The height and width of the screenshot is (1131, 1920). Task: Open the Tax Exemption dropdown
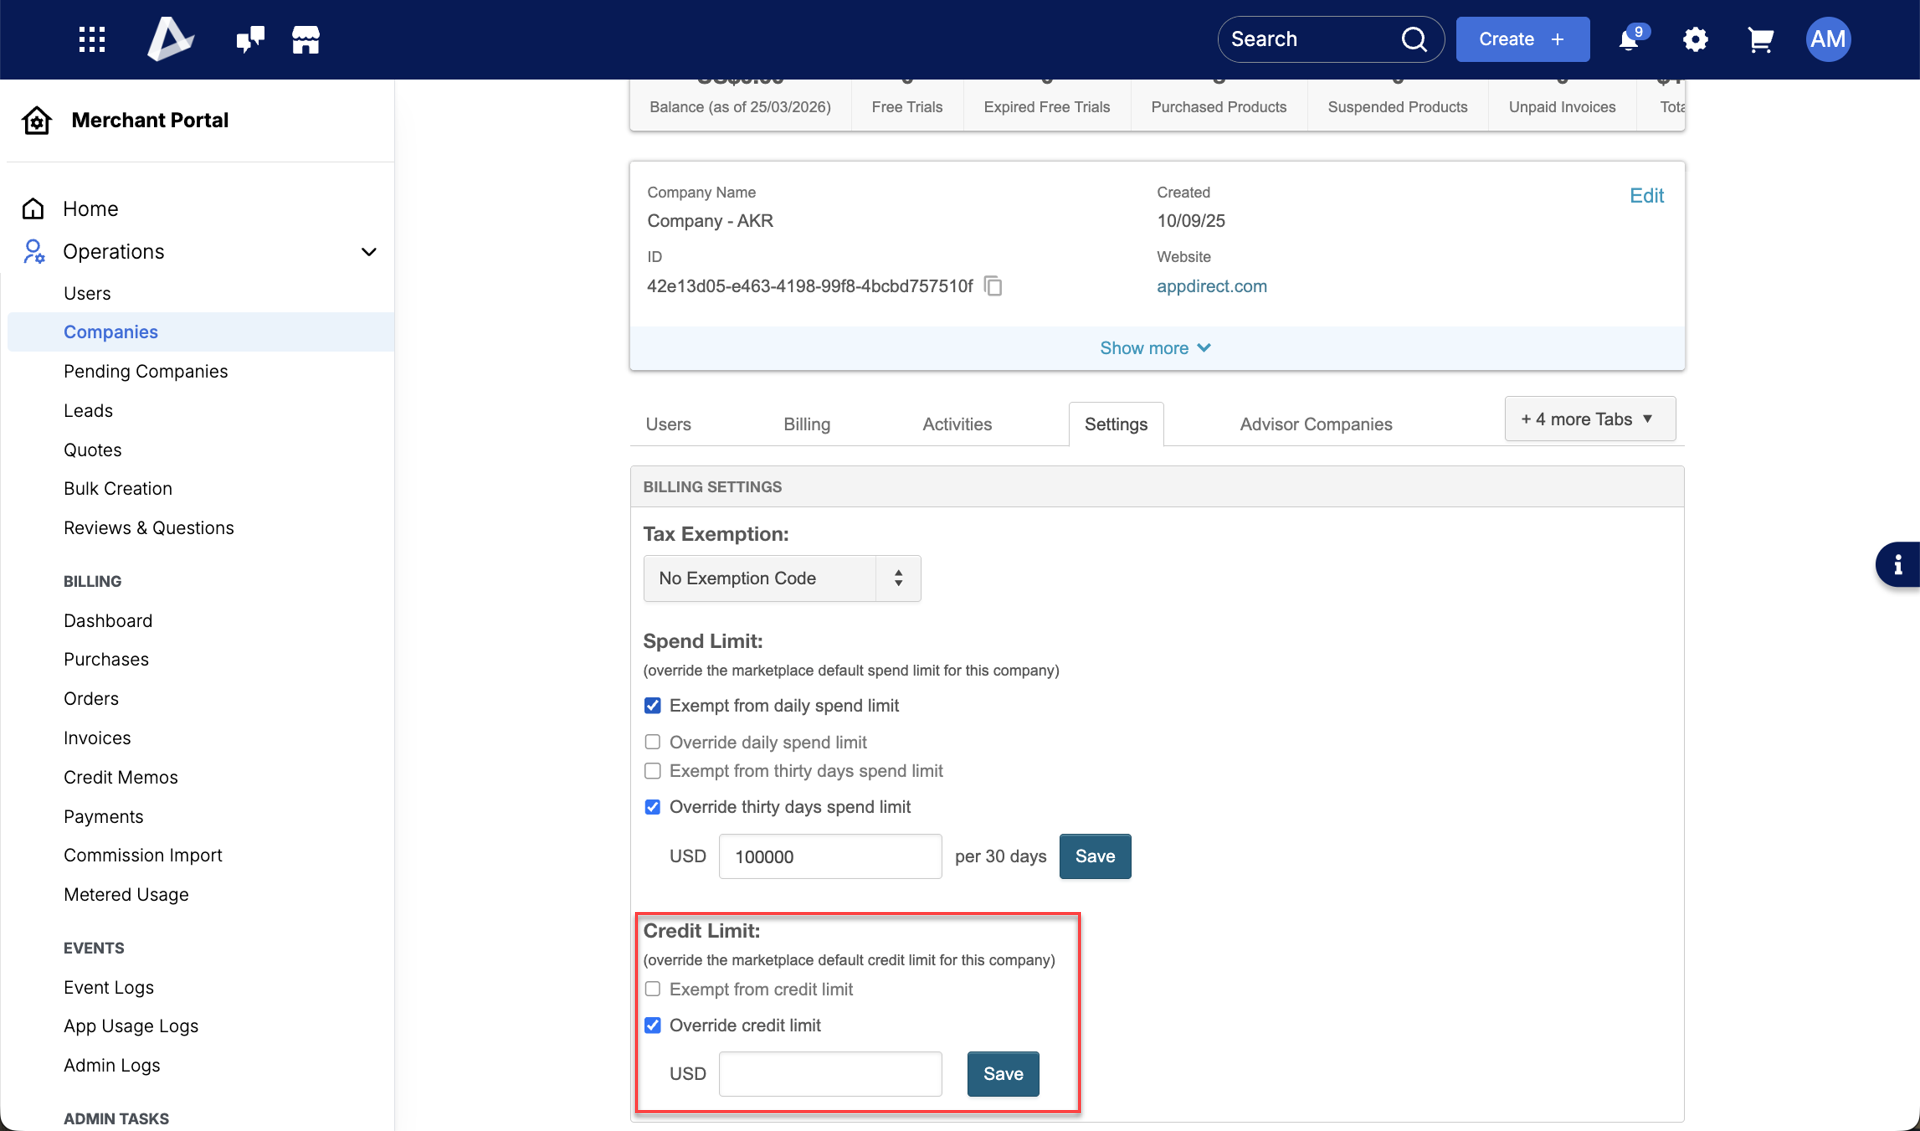781,578
